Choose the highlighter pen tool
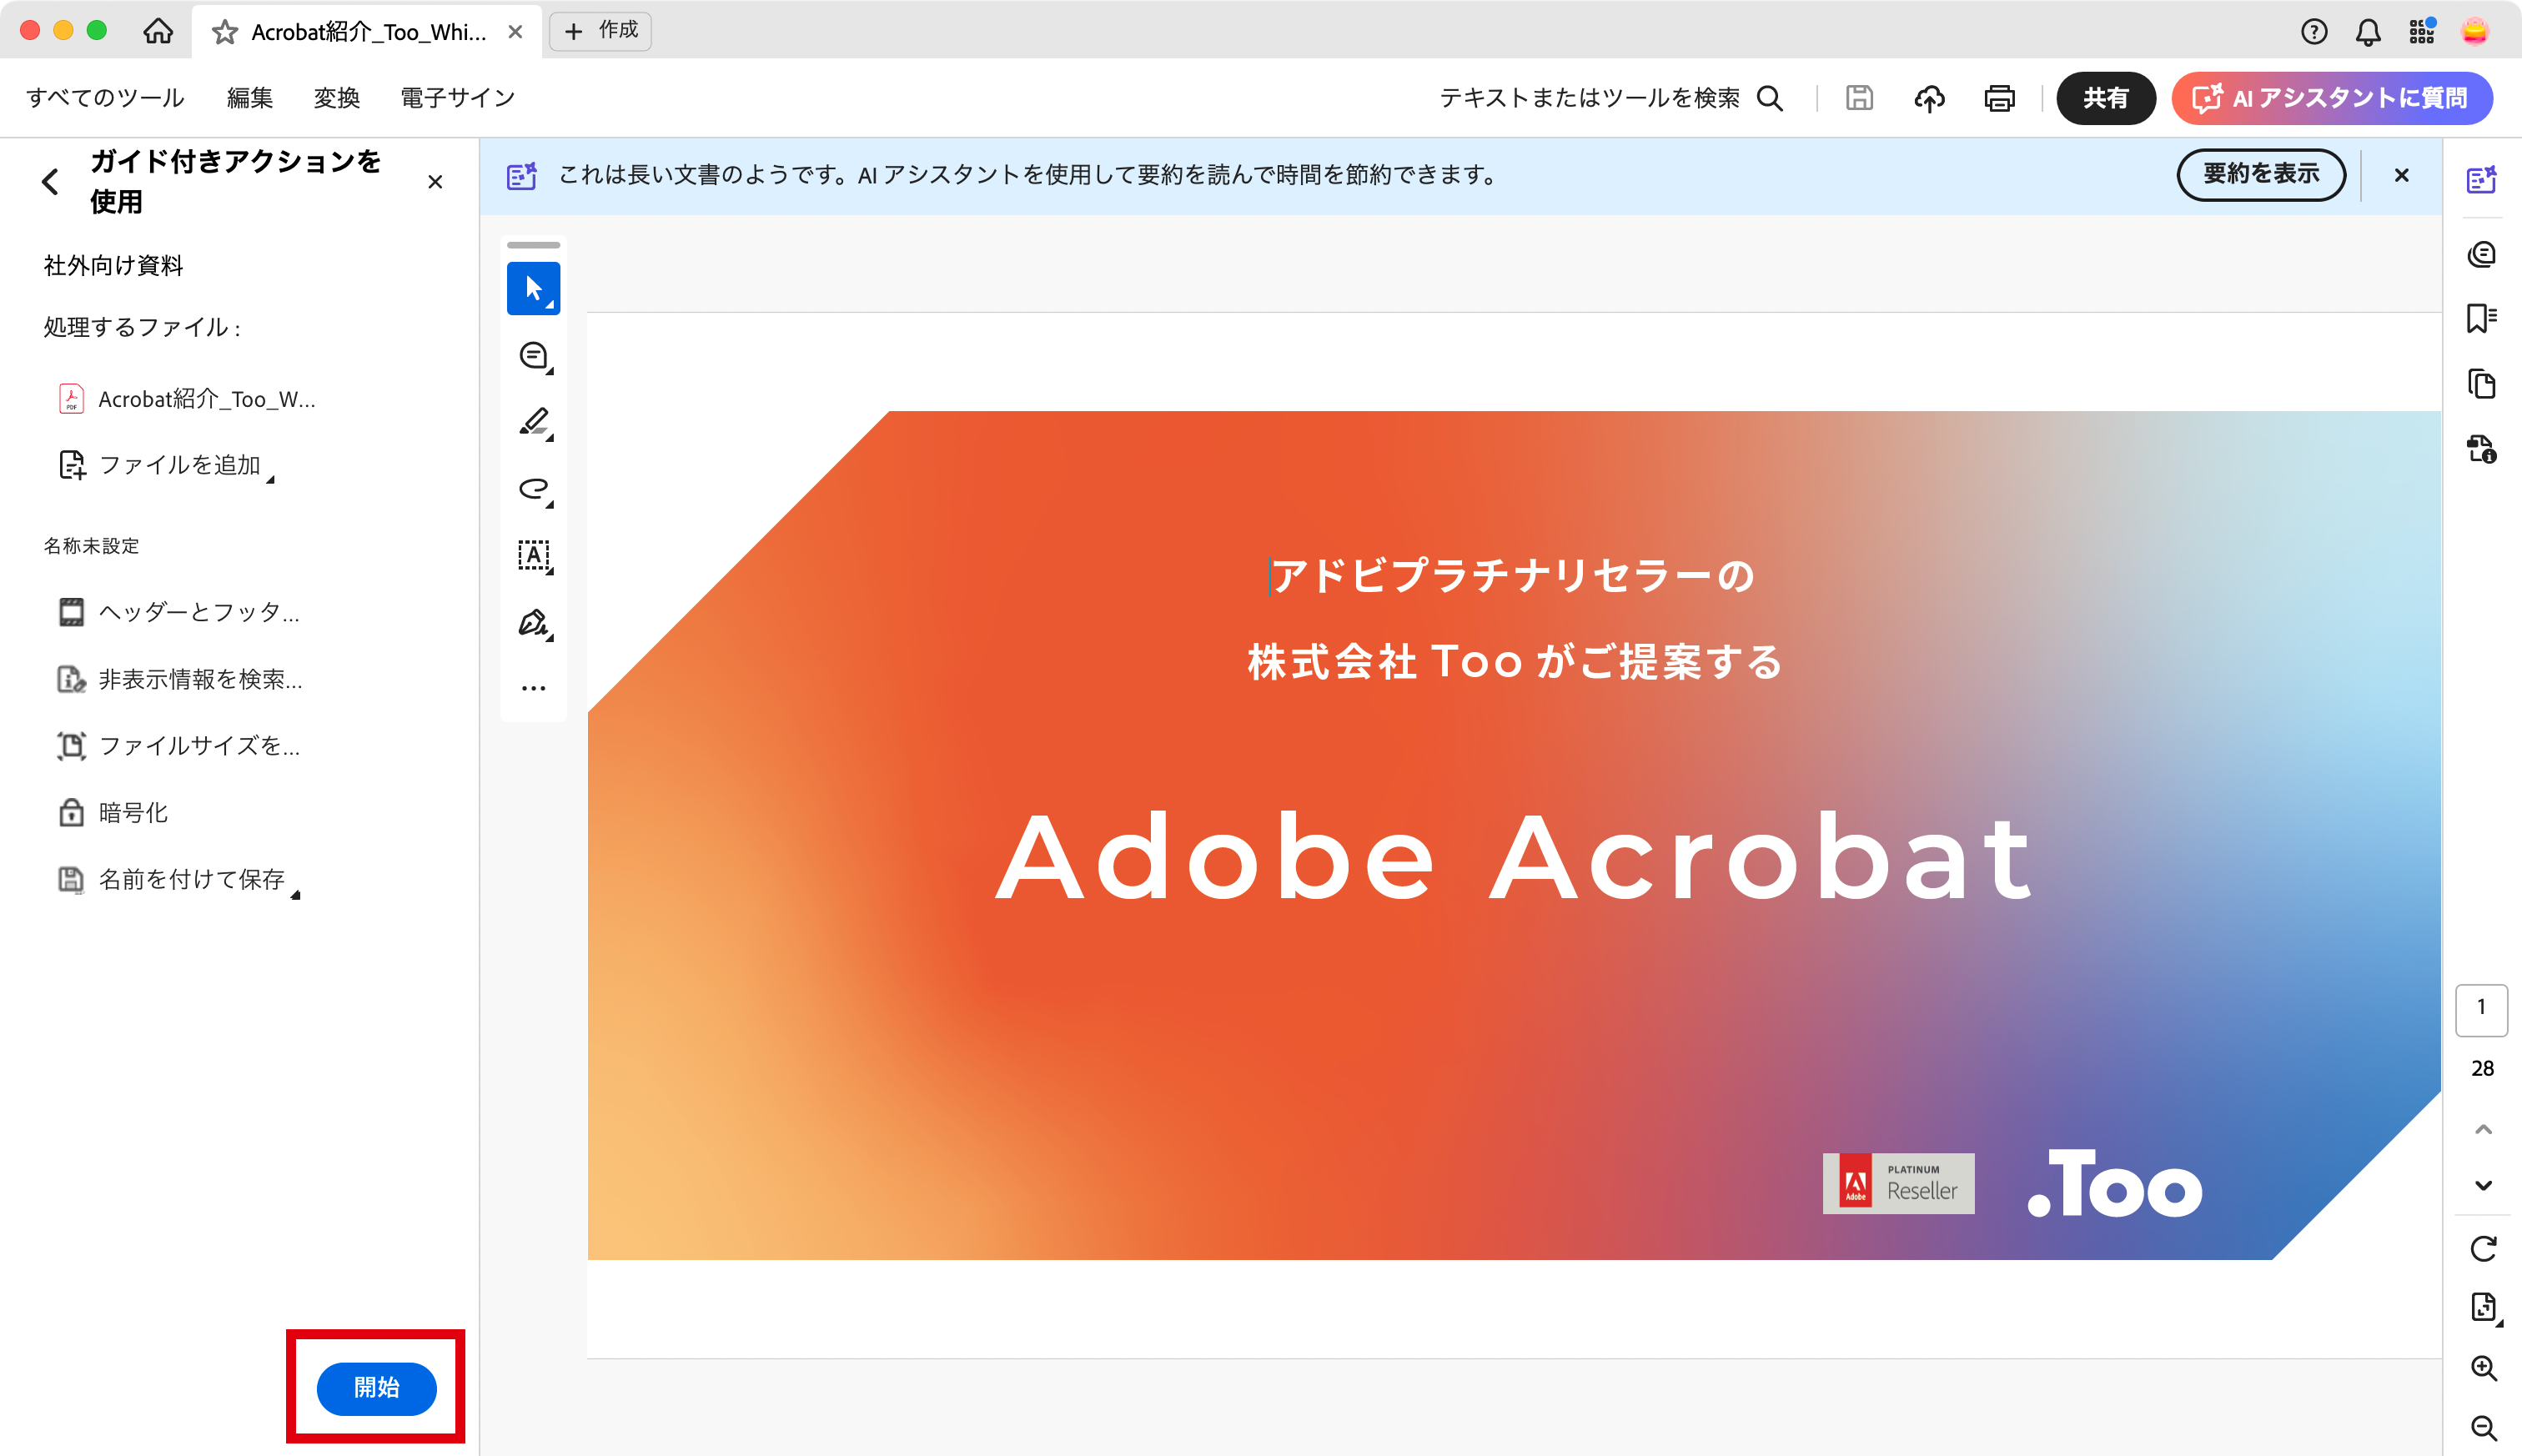Viewport: 2522px width, 1456px height. 533,422
